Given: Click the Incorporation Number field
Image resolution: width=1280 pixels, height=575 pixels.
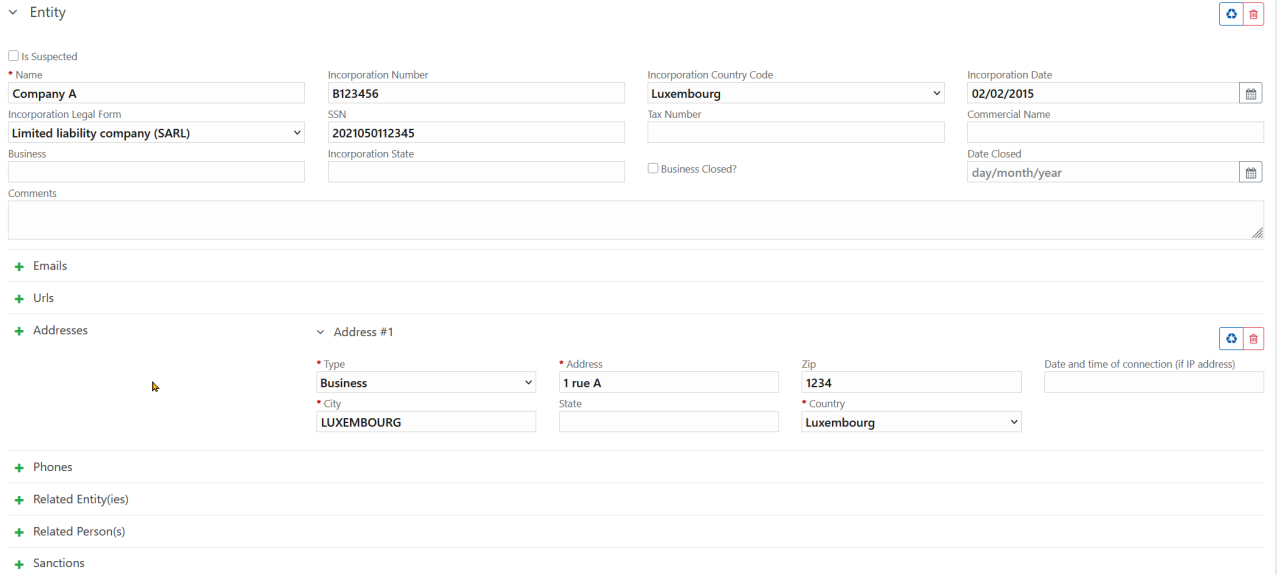Looking at the screenshot, I should pos(476,94).
